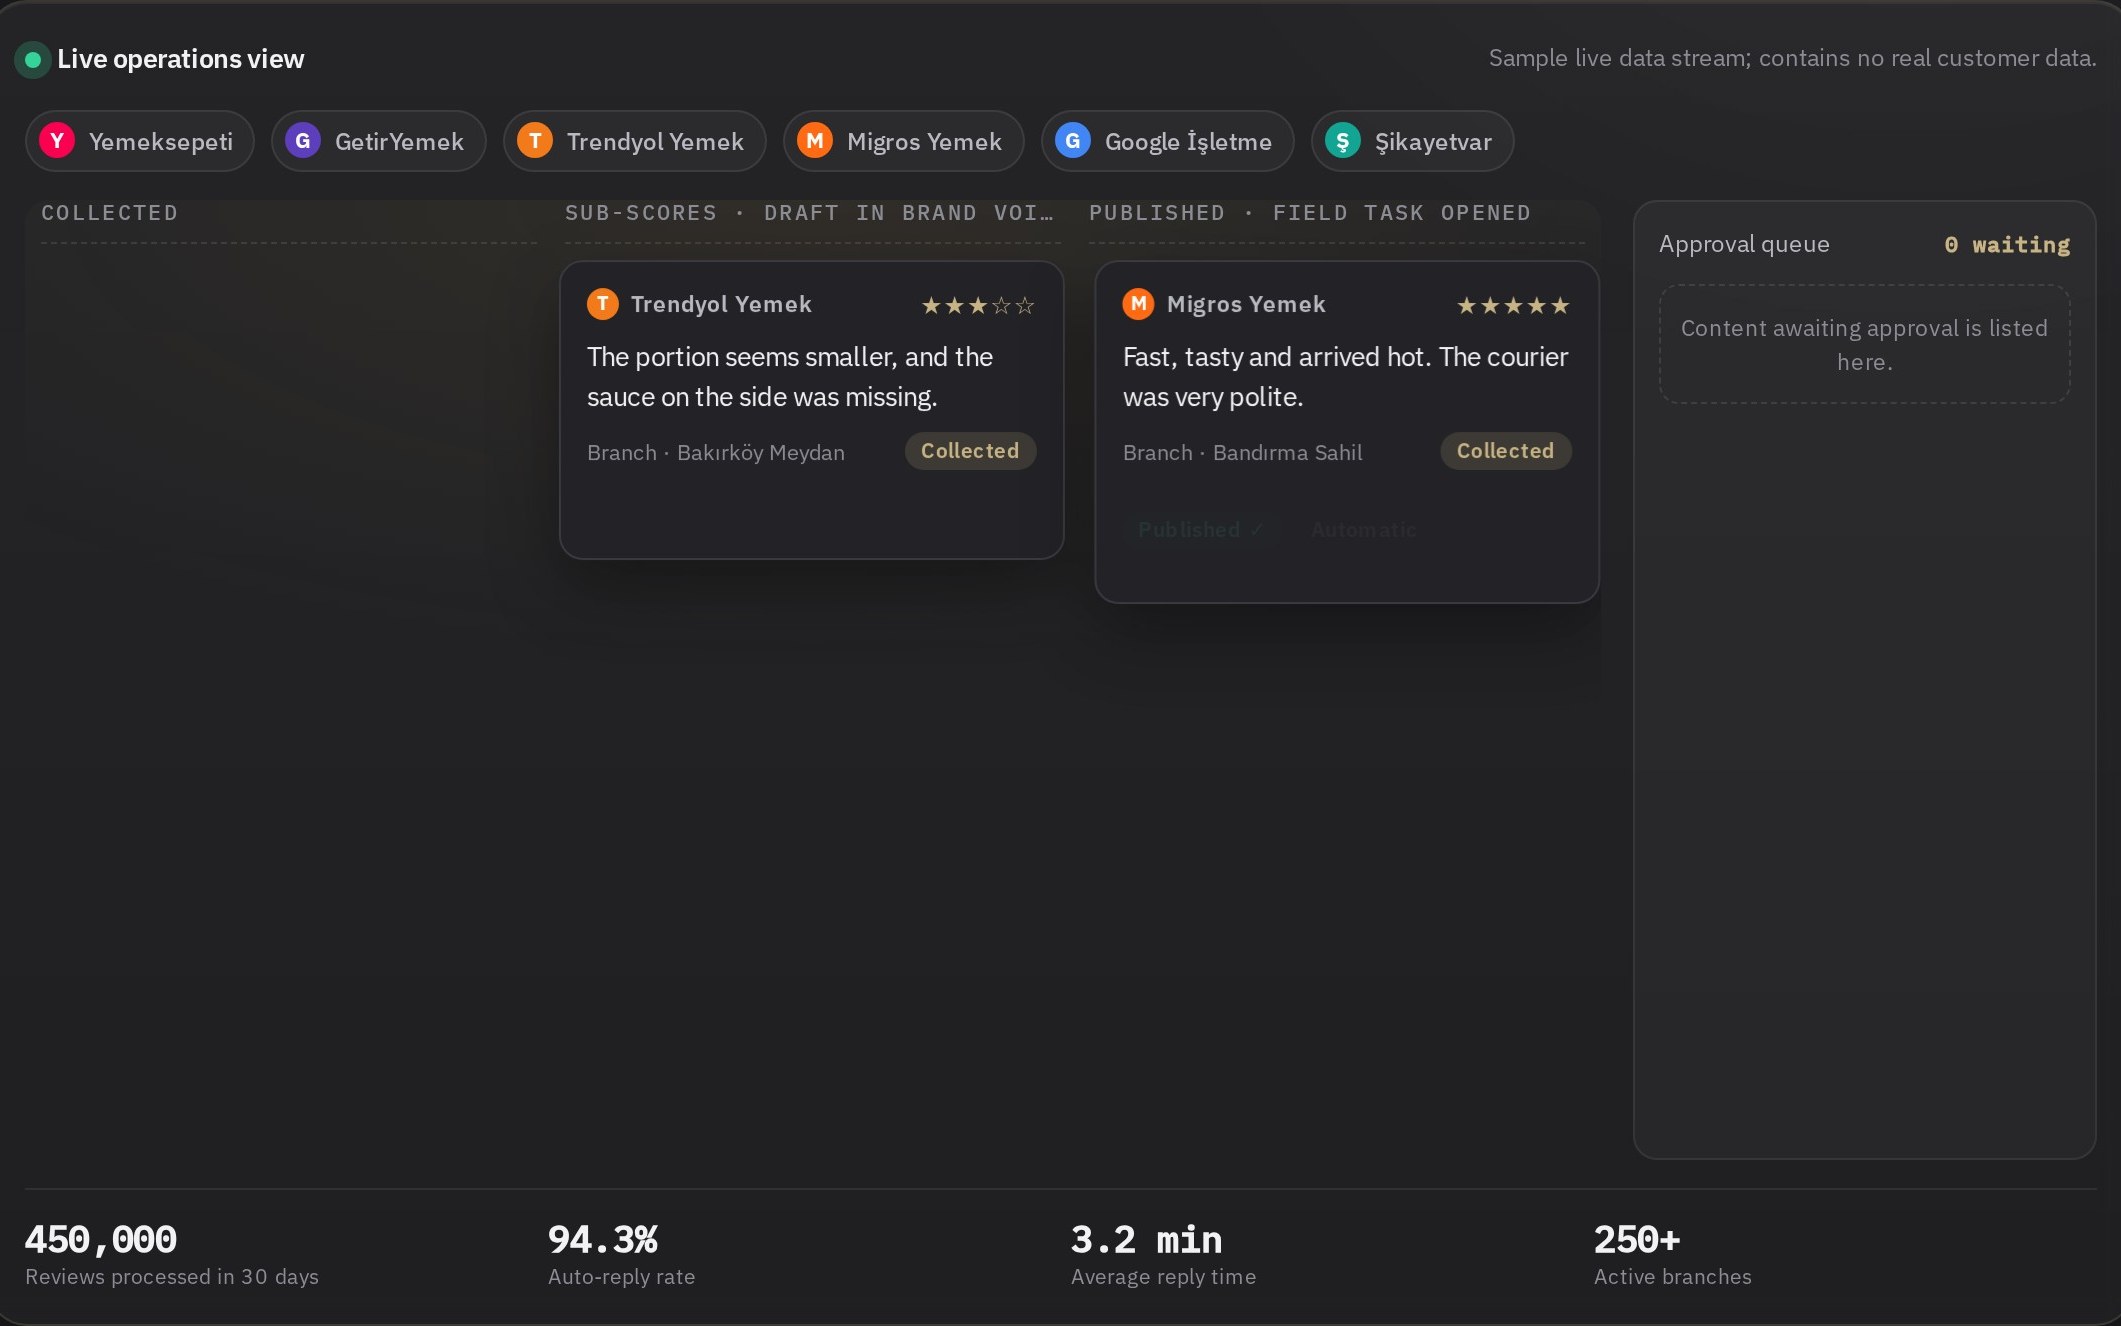This screenshot has height=1326, width=2121.
Task: Click Branch · Bandırma Sahil label
Action: 1243,453
